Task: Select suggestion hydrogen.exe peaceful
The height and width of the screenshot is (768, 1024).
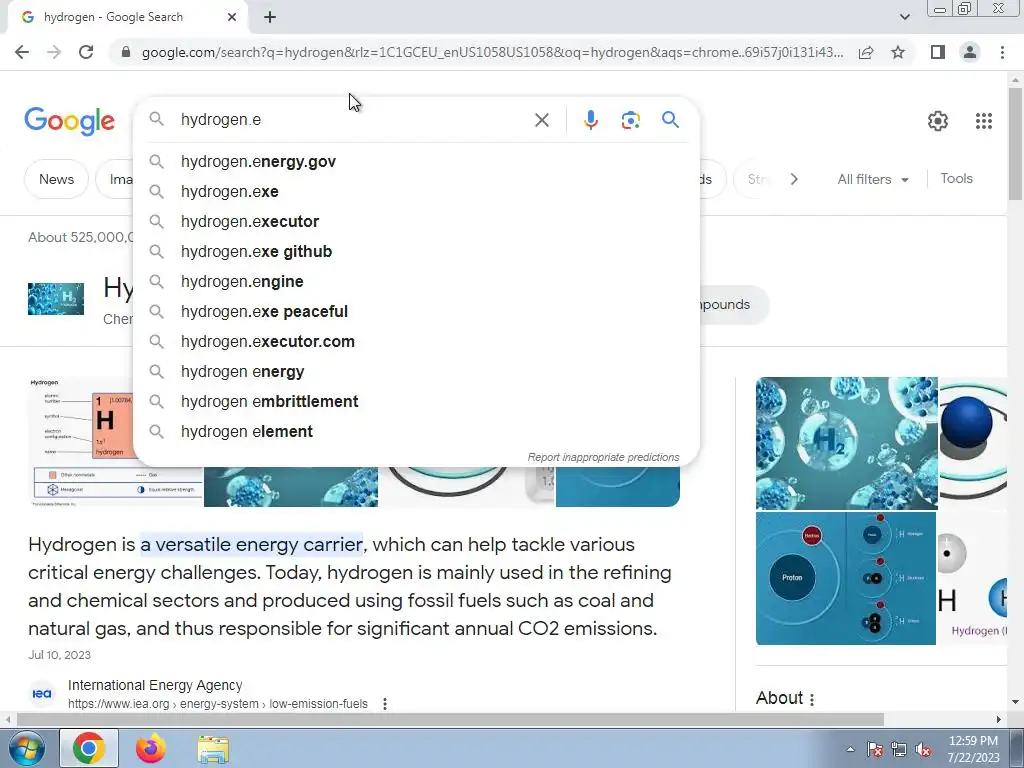Action: (x=416, y=312)
